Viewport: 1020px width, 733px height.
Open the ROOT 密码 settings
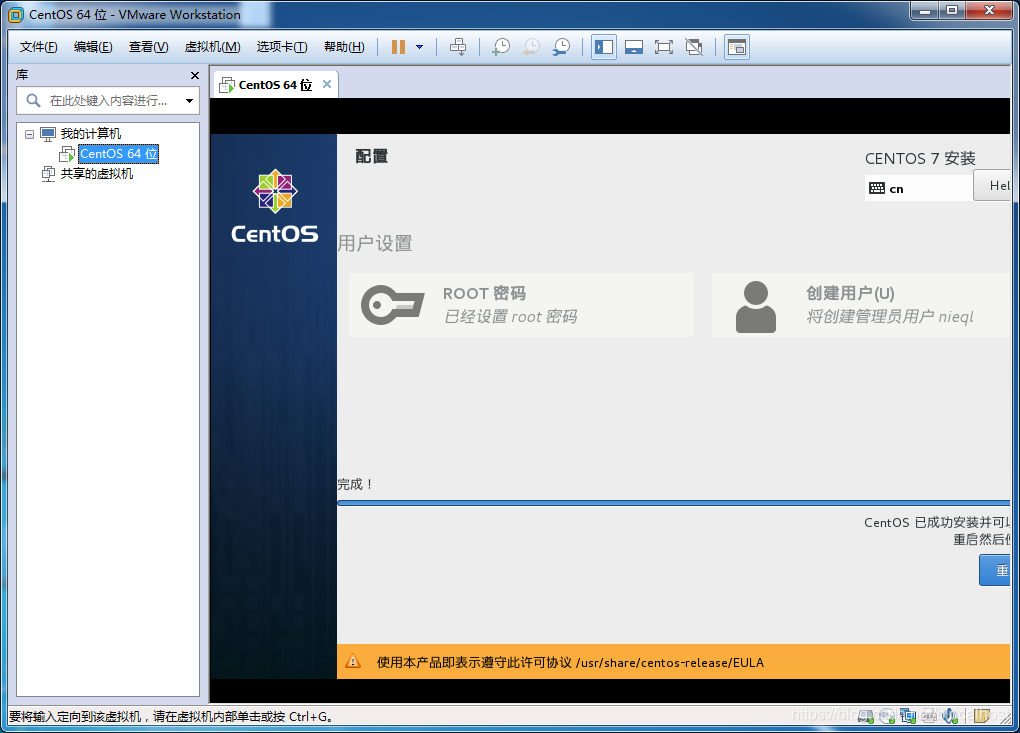click(x=521, y=305)
